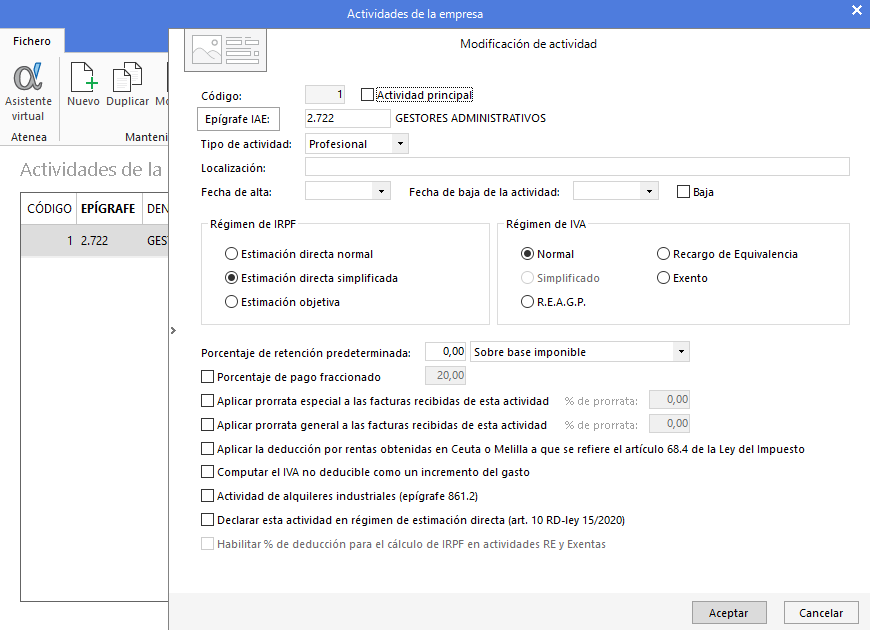Click the Epígrafe IAE code field
Screen dimensions: 870x630
348,118
